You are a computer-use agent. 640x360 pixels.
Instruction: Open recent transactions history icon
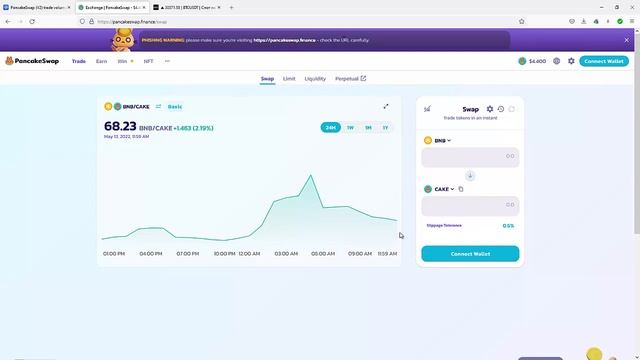(501, 109)
